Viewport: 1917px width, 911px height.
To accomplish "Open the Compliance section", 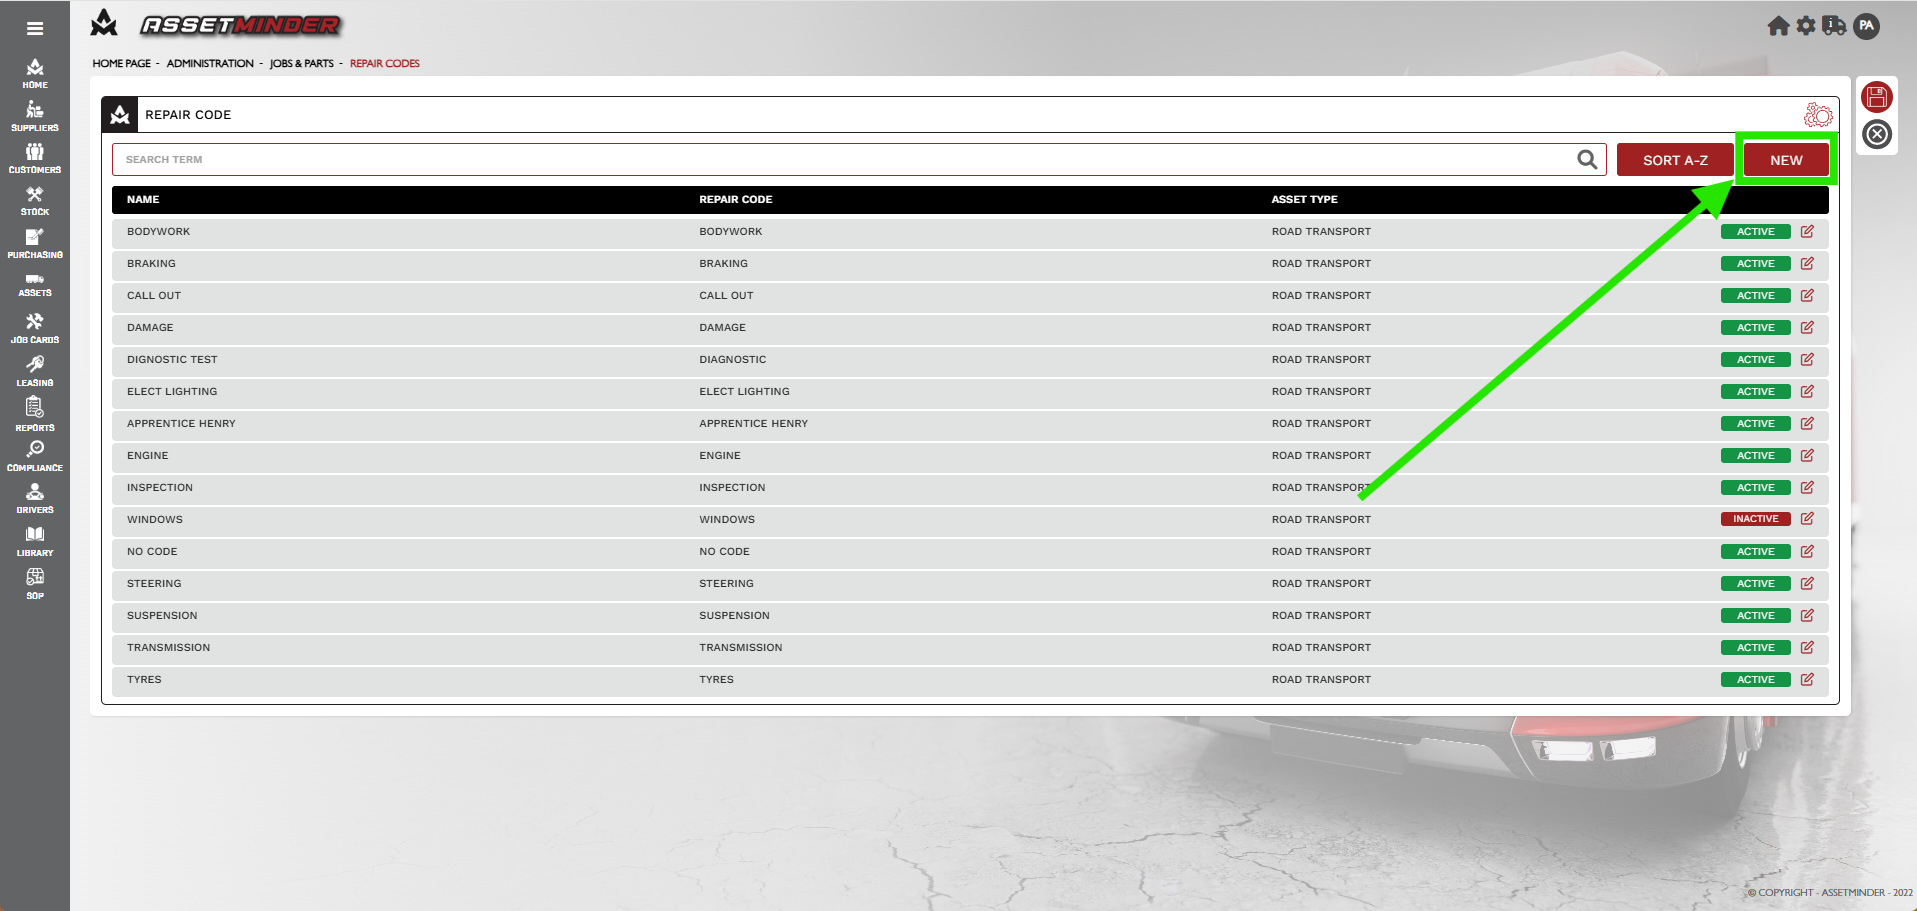I will coord(35,456).
